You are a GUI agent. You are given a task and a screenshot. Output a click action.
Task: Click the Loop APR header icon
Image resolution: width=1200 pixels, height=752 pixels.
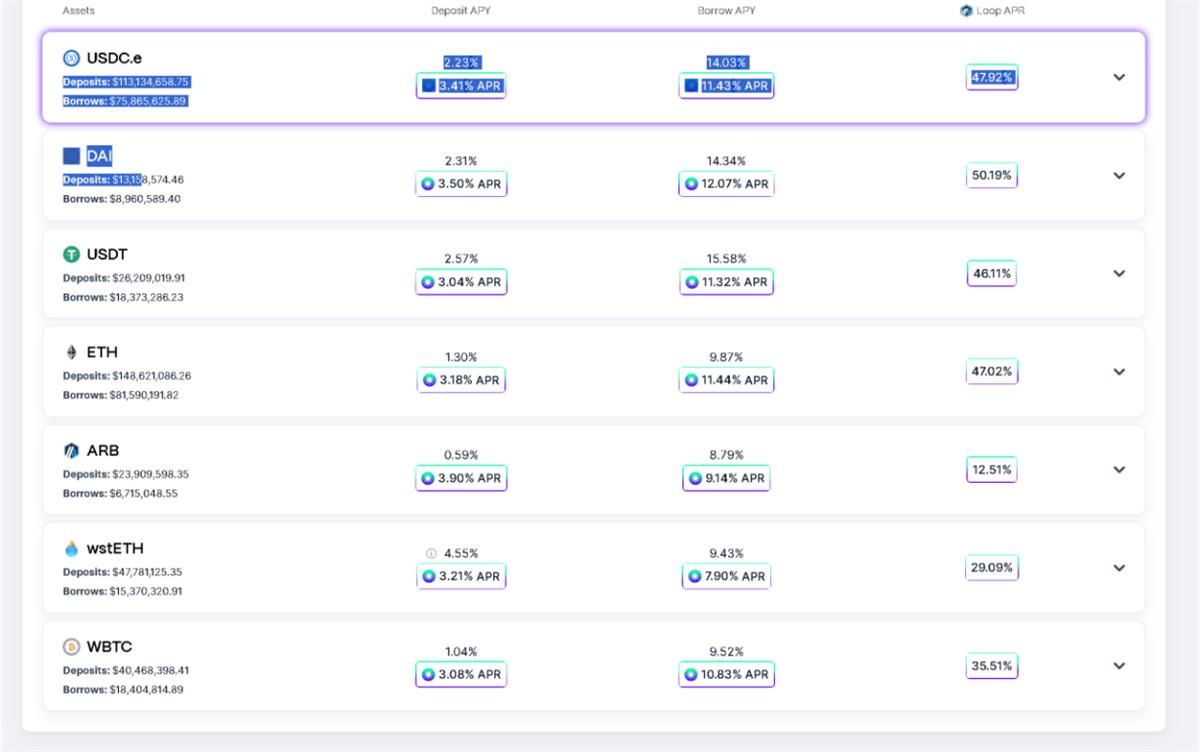(x=966, y=11)
